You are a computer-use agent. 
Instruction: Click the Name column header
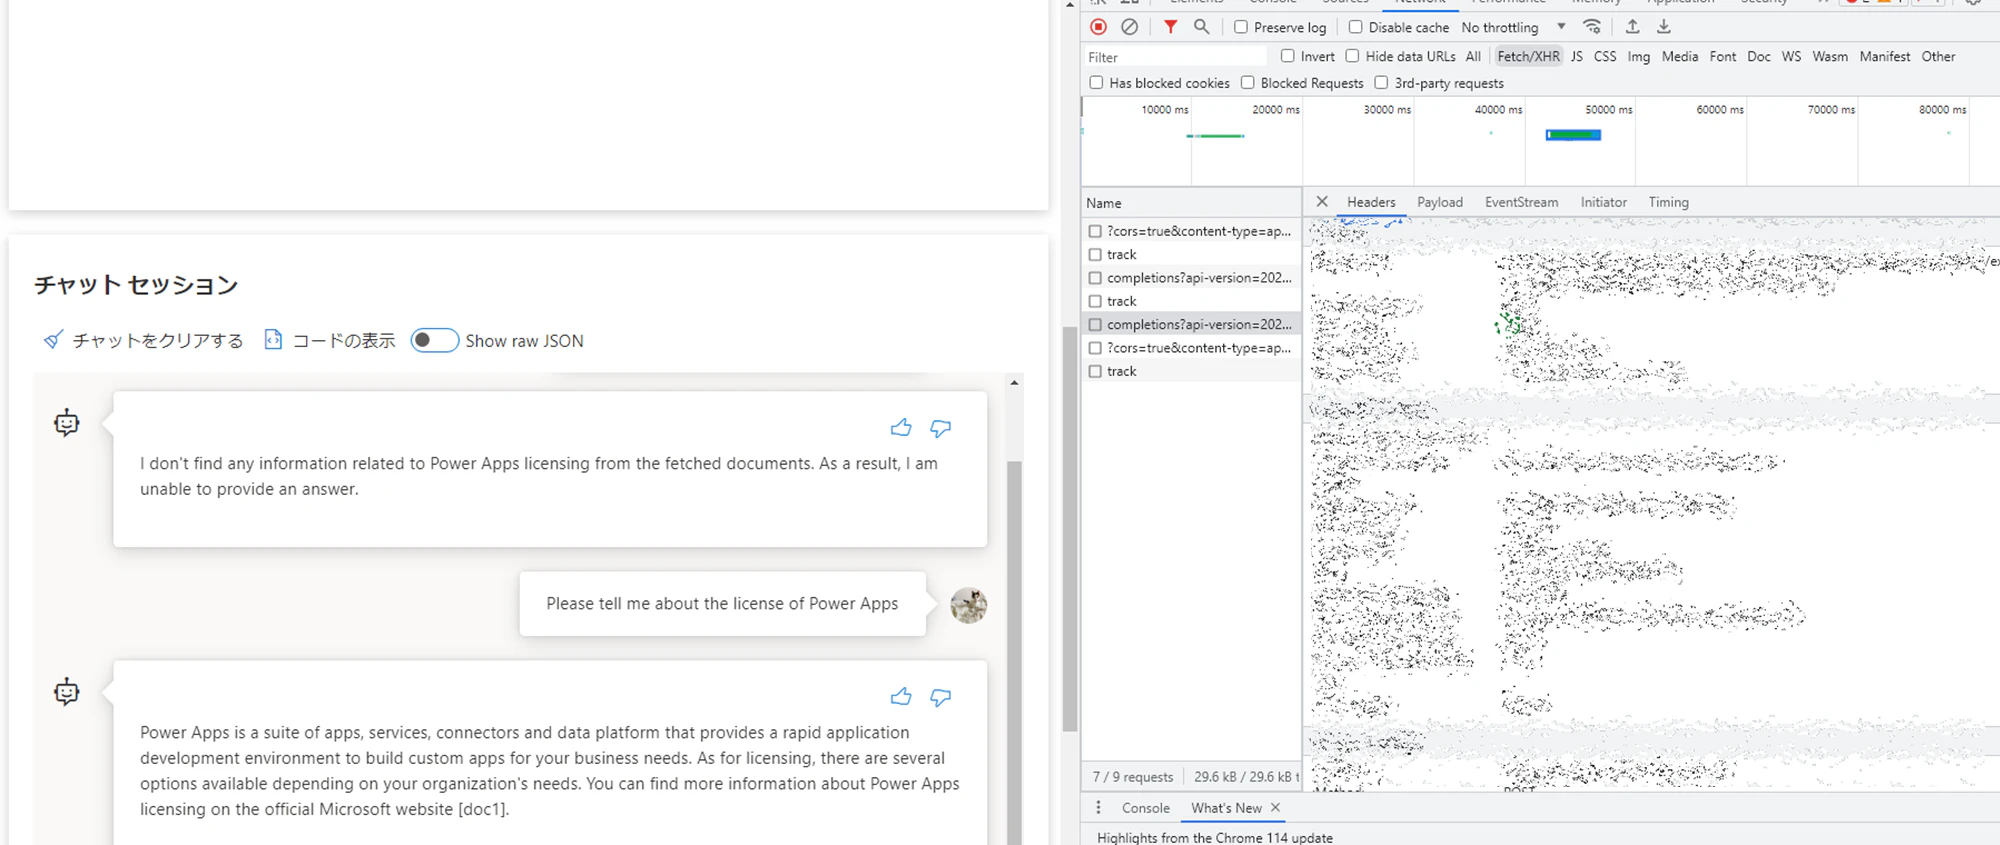point(1191,203)
